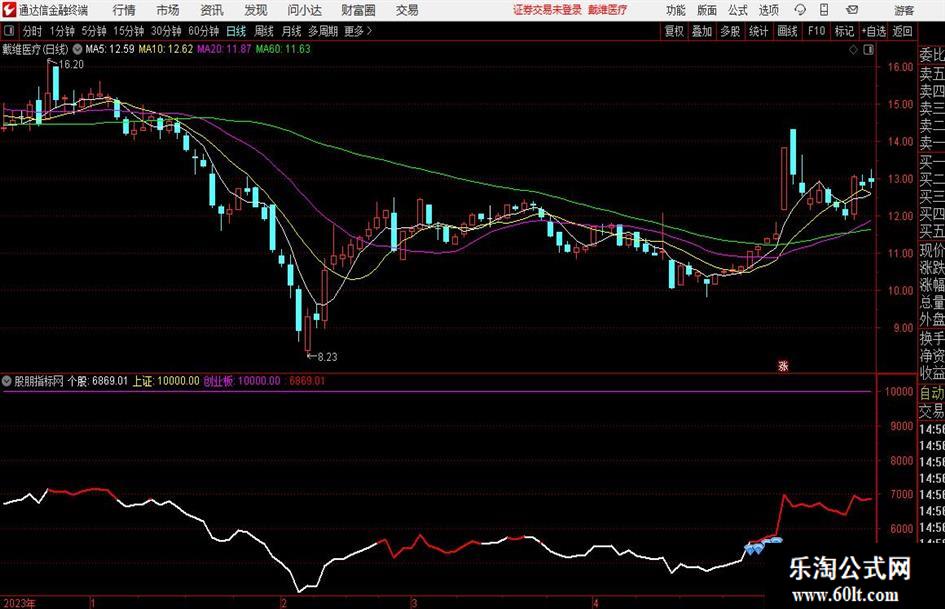Click the 复权 toolbar button

(x=674, y=31)
